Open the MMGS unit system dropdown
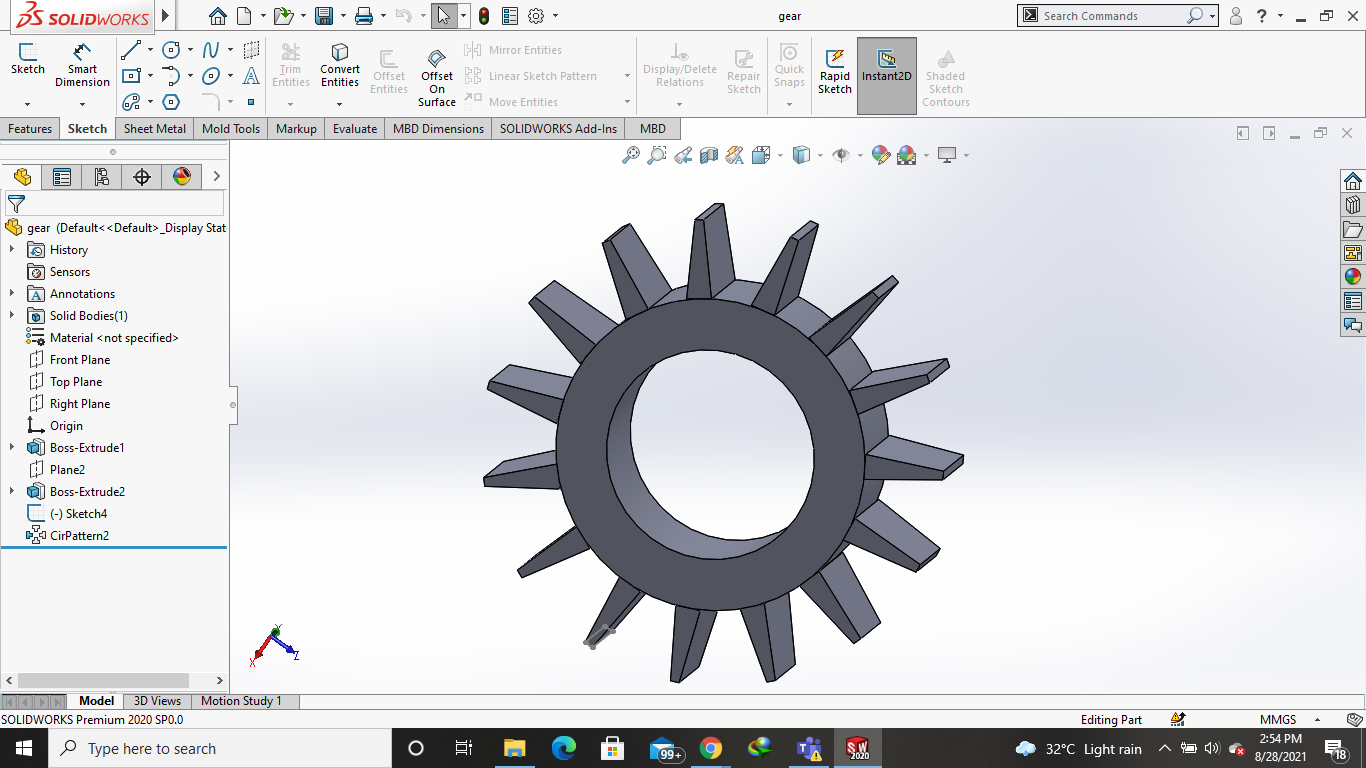The height and width of the screenshot is (768, 1366). [1316, 720]
